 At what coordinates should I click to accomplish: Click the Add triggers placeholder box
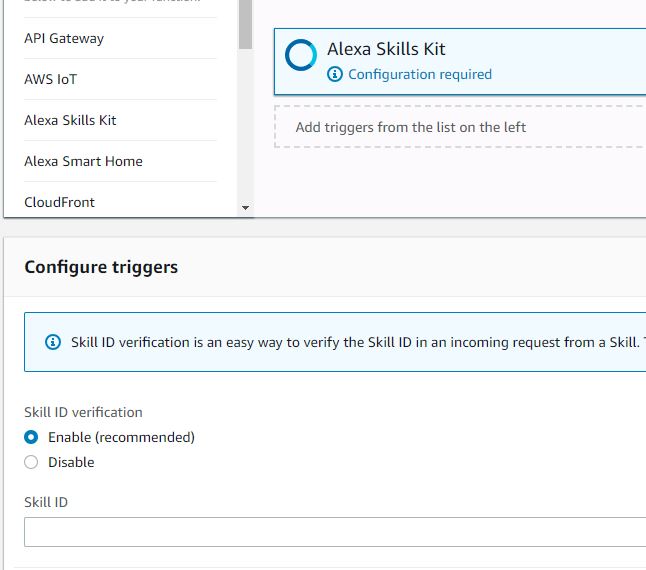(x=460, y=127)
